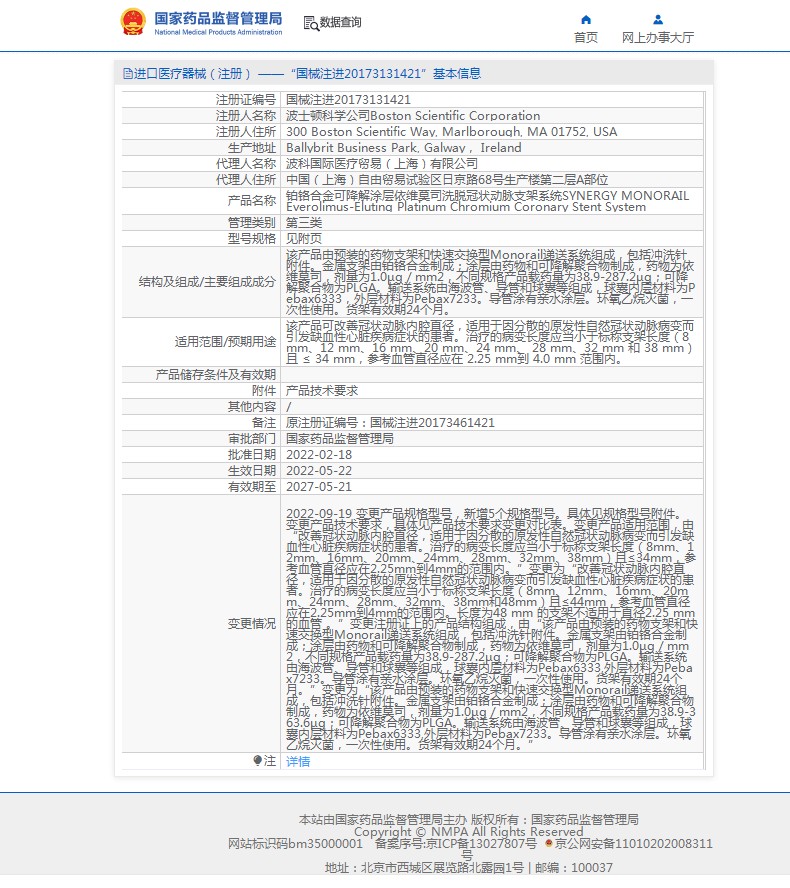Click 网站标识码bm35000001 footer text
790x888 pixels.
tap(295, 844)
